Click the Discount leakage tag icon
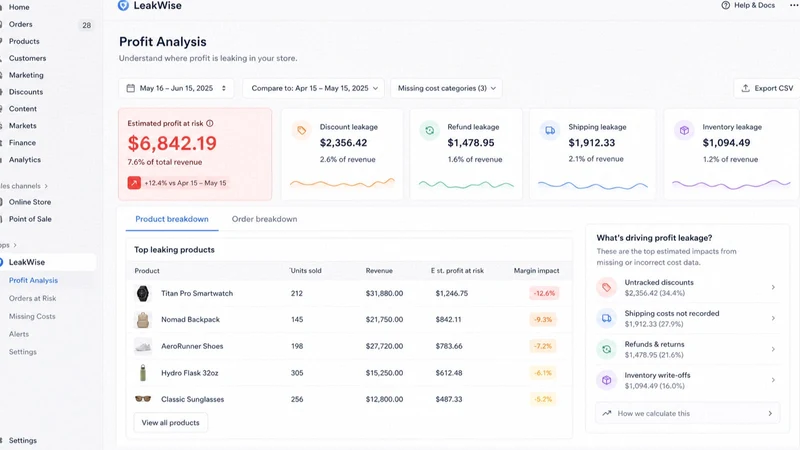 (x=302, y=131)
